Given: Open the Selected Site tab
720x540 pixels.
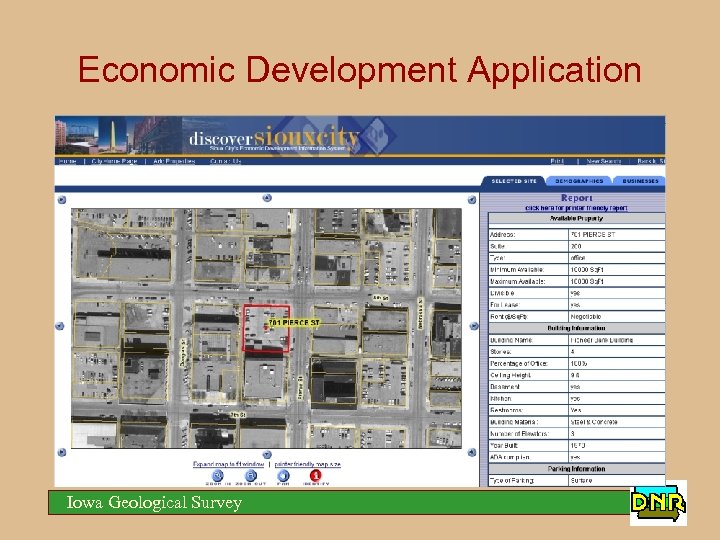Looking at the screenshot, I should point(514,181).
